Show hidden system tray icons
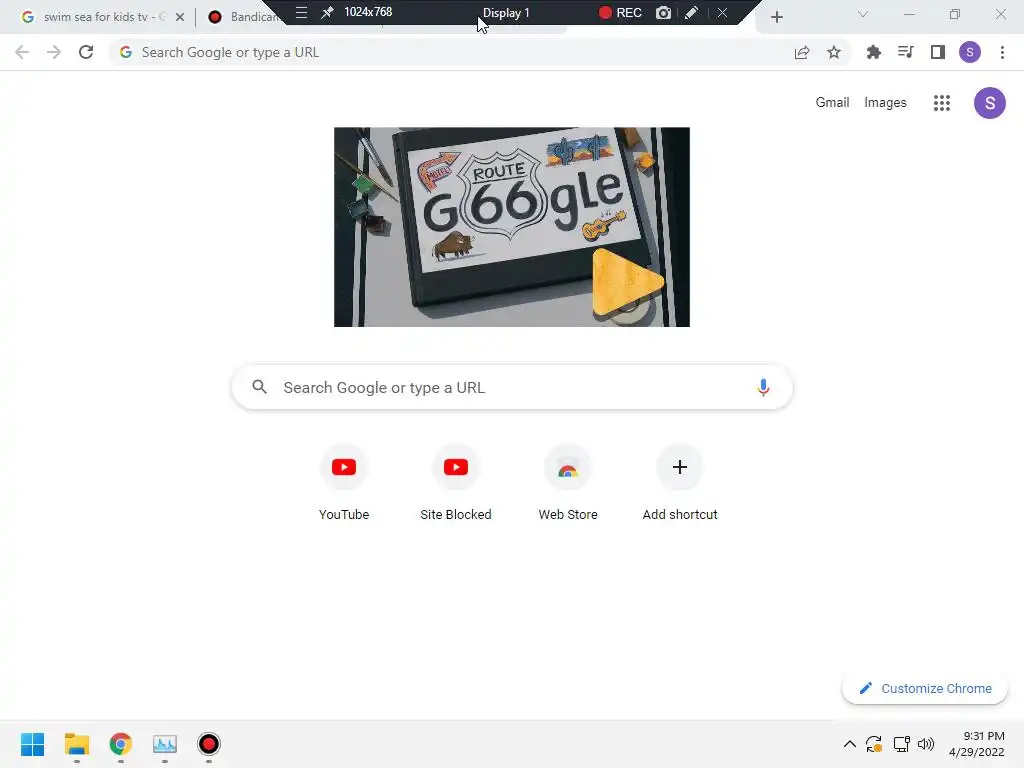The width and height of the screenshot is (1024, 768). click(850, 744)
